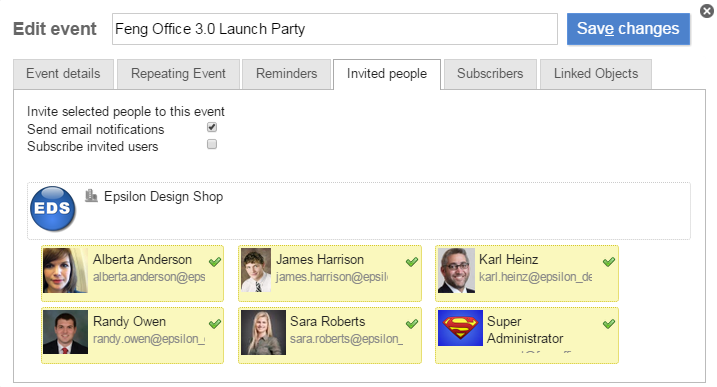Open the Event details tab

click(63, 74)
